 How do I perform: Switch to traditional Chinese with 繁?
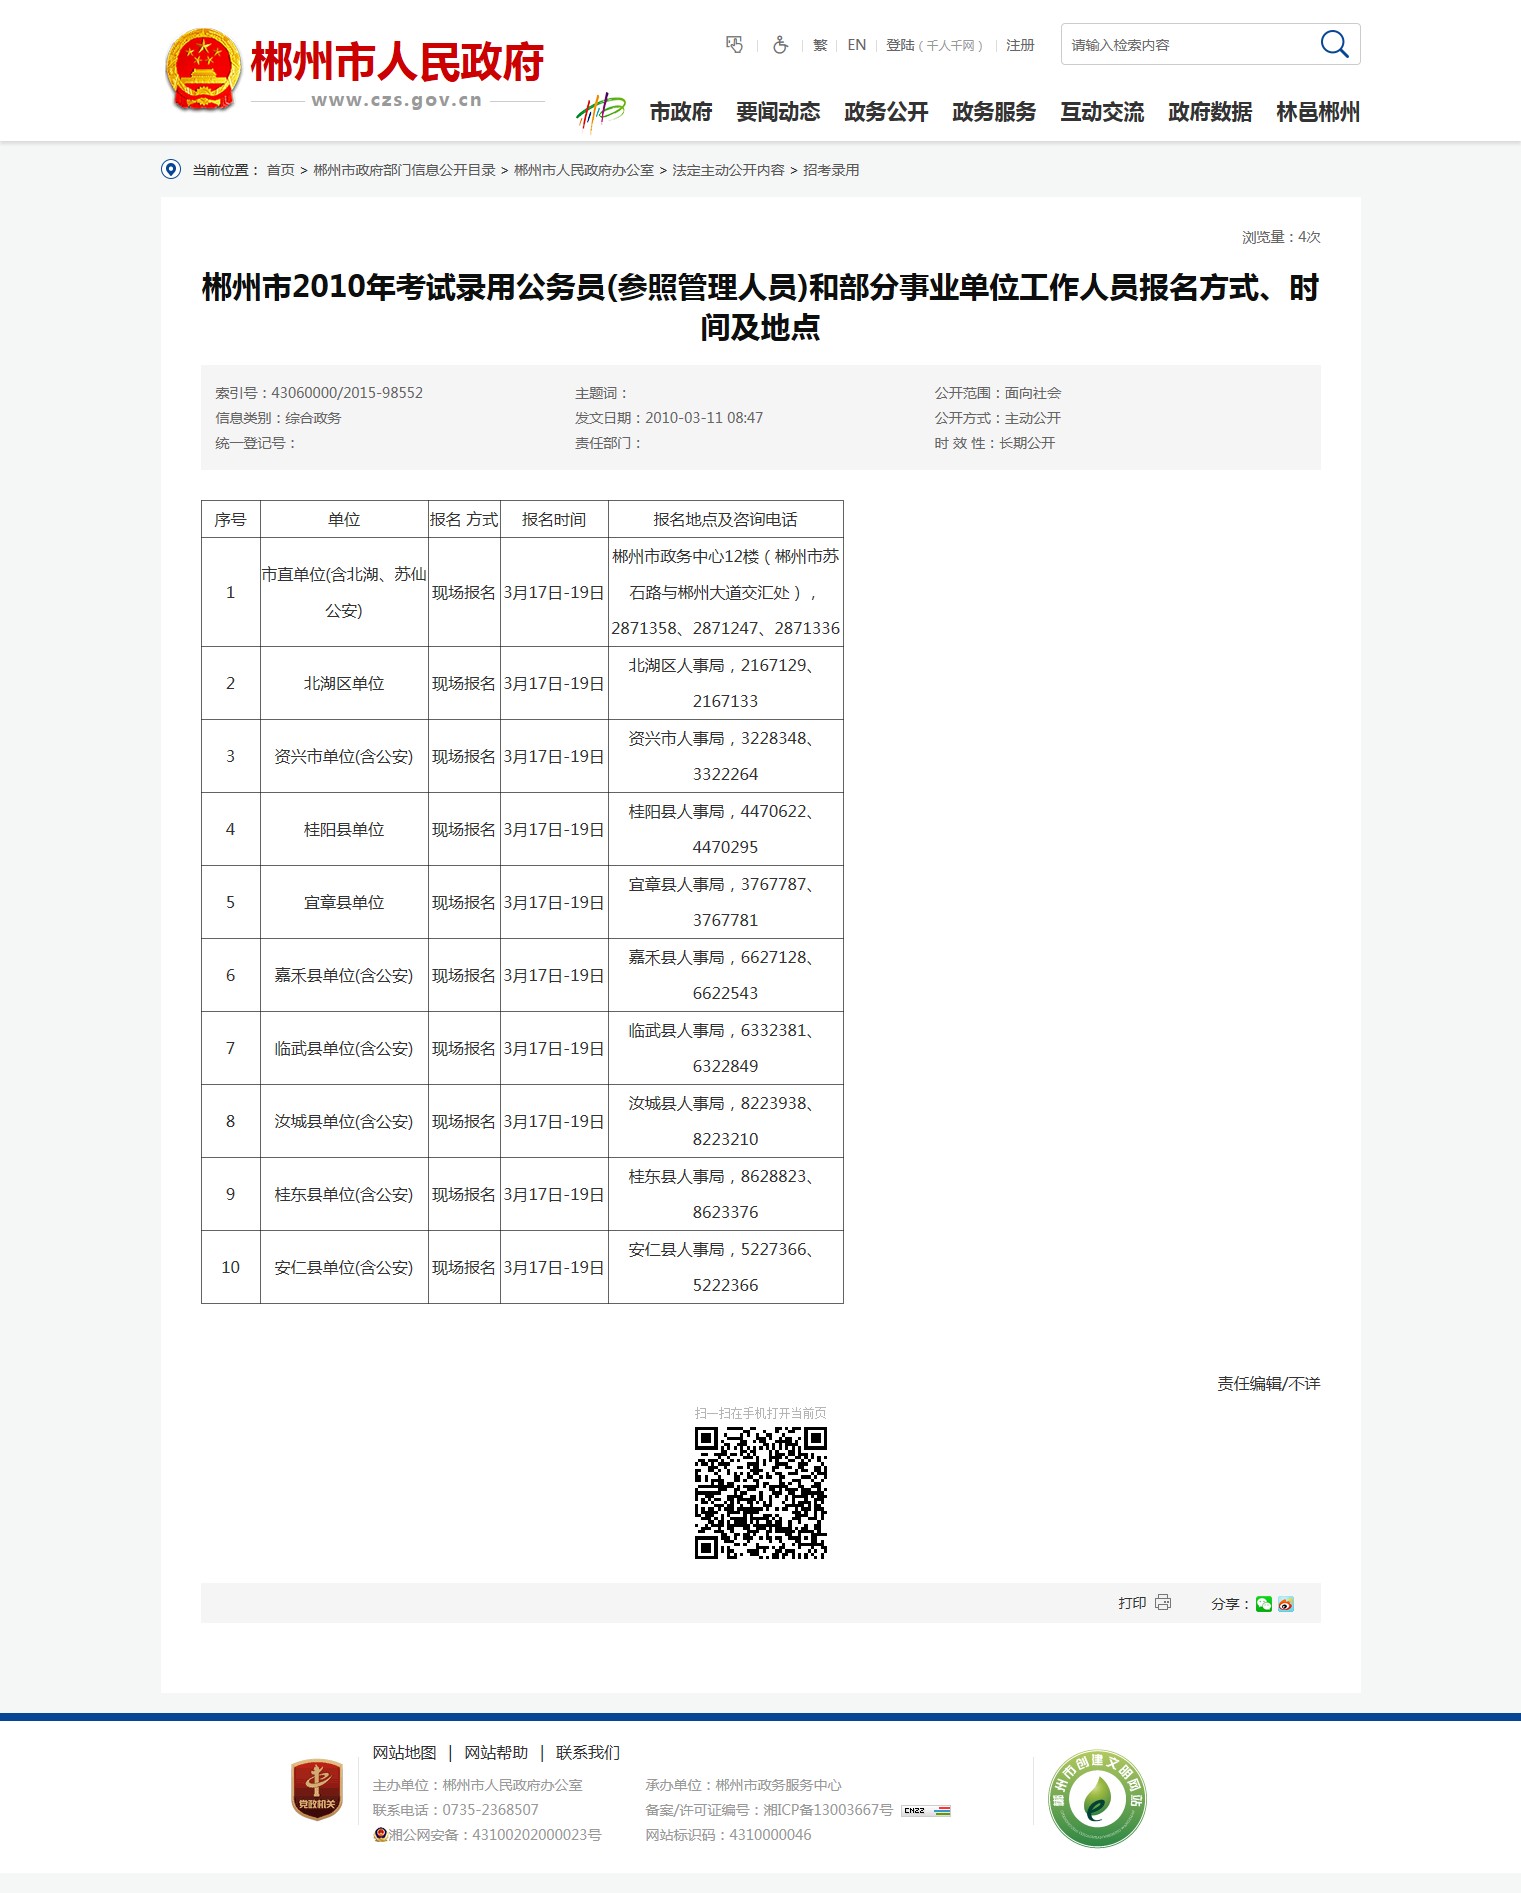click(820, 45)
